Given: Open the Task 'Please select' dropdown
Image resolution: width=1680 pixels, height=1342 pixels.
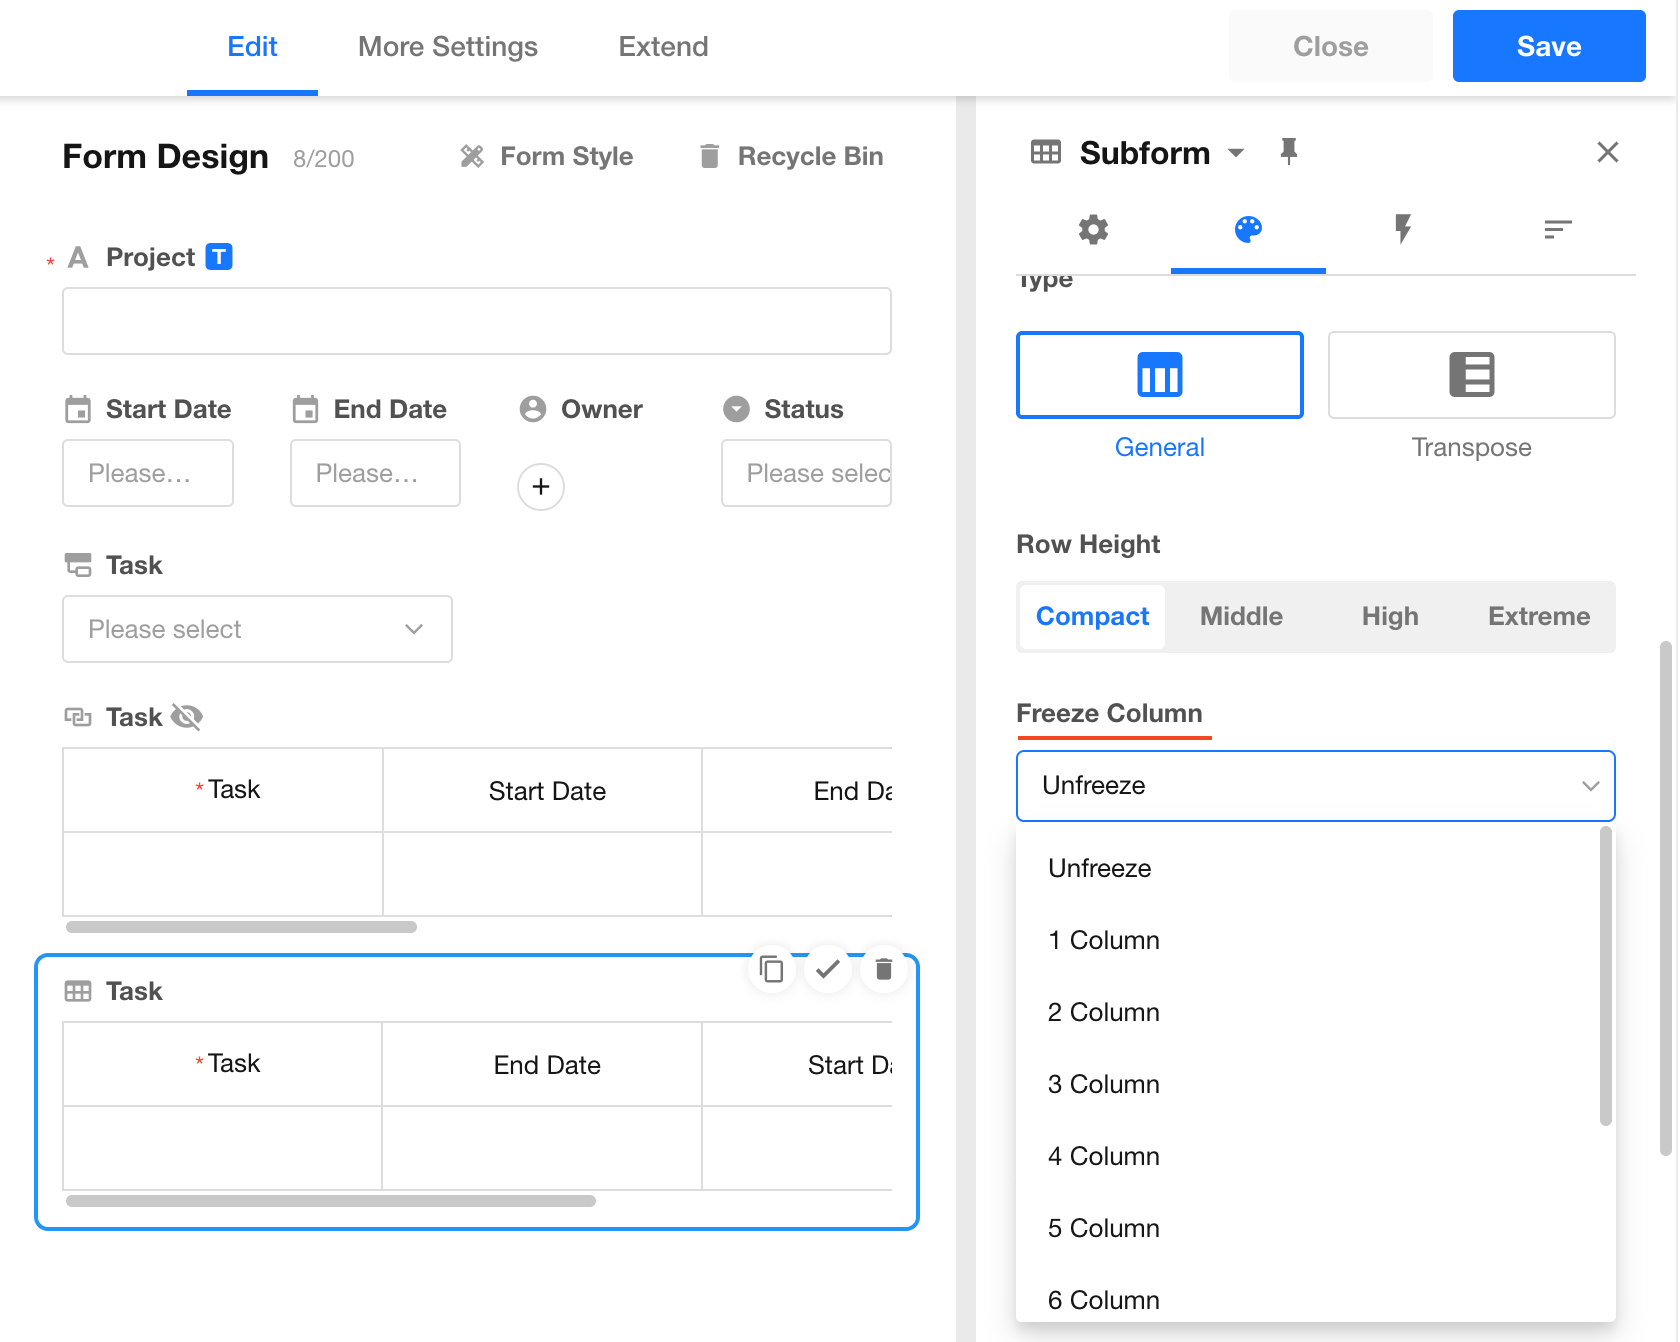Looking at the screenshot, I should click(257, 629).
